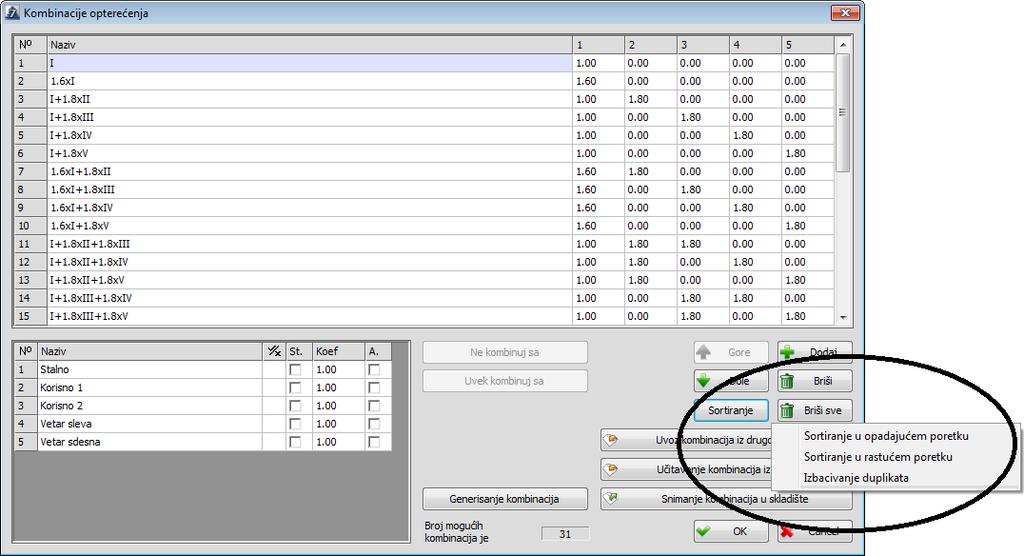This screenshot has height=556, width=1024.
Task: Click the Generisanje kombinacija button
Action: (504, 499)
